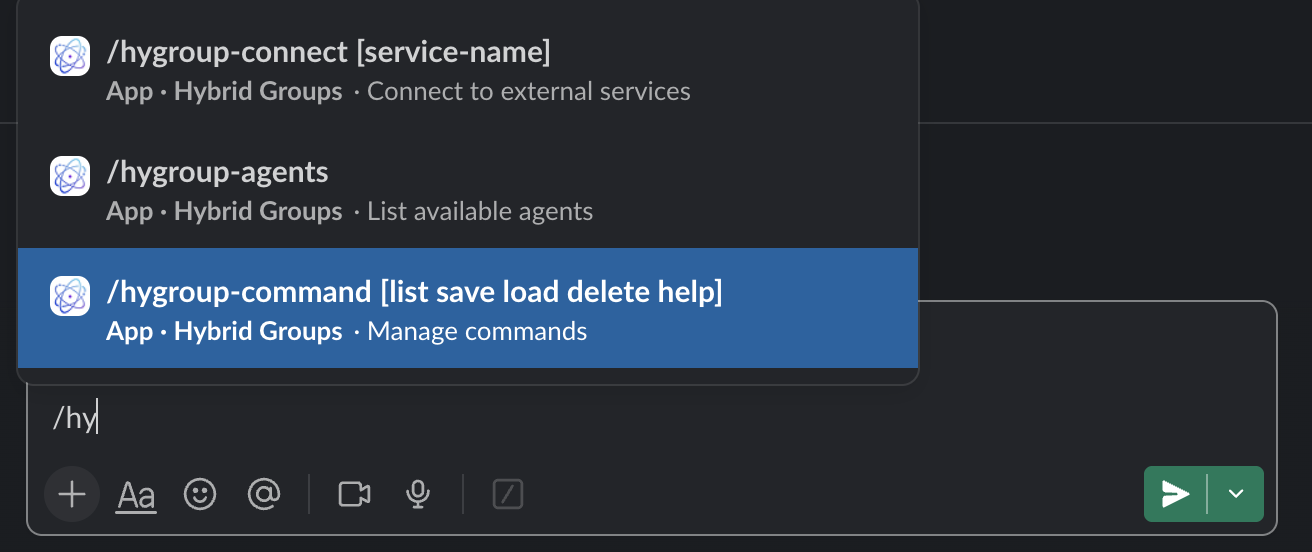Viewport: 1312px width, 552px height.
Task: Click the "List available agents" description
Action: 480,212
